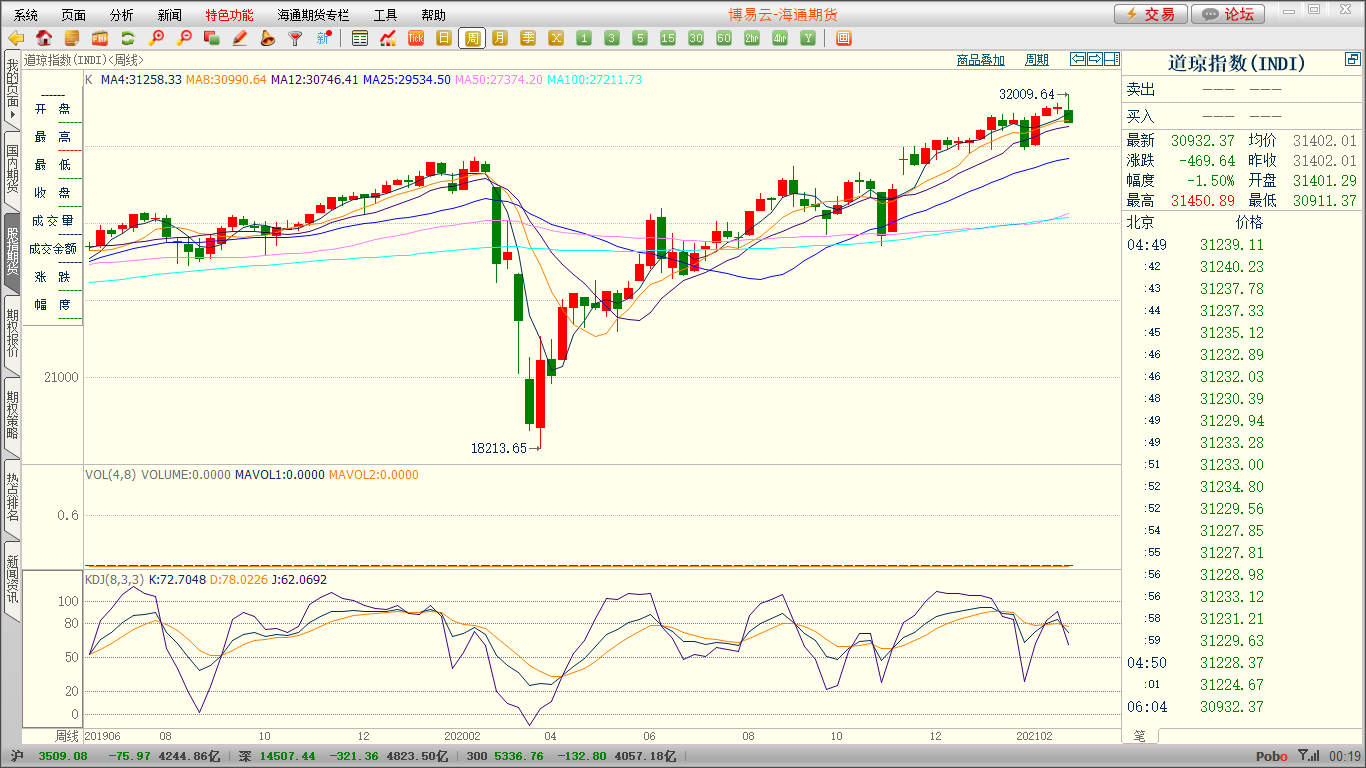Select the 1-minute period icon
Viewport: 1366px width, 768px height.
tap(584, 38)
